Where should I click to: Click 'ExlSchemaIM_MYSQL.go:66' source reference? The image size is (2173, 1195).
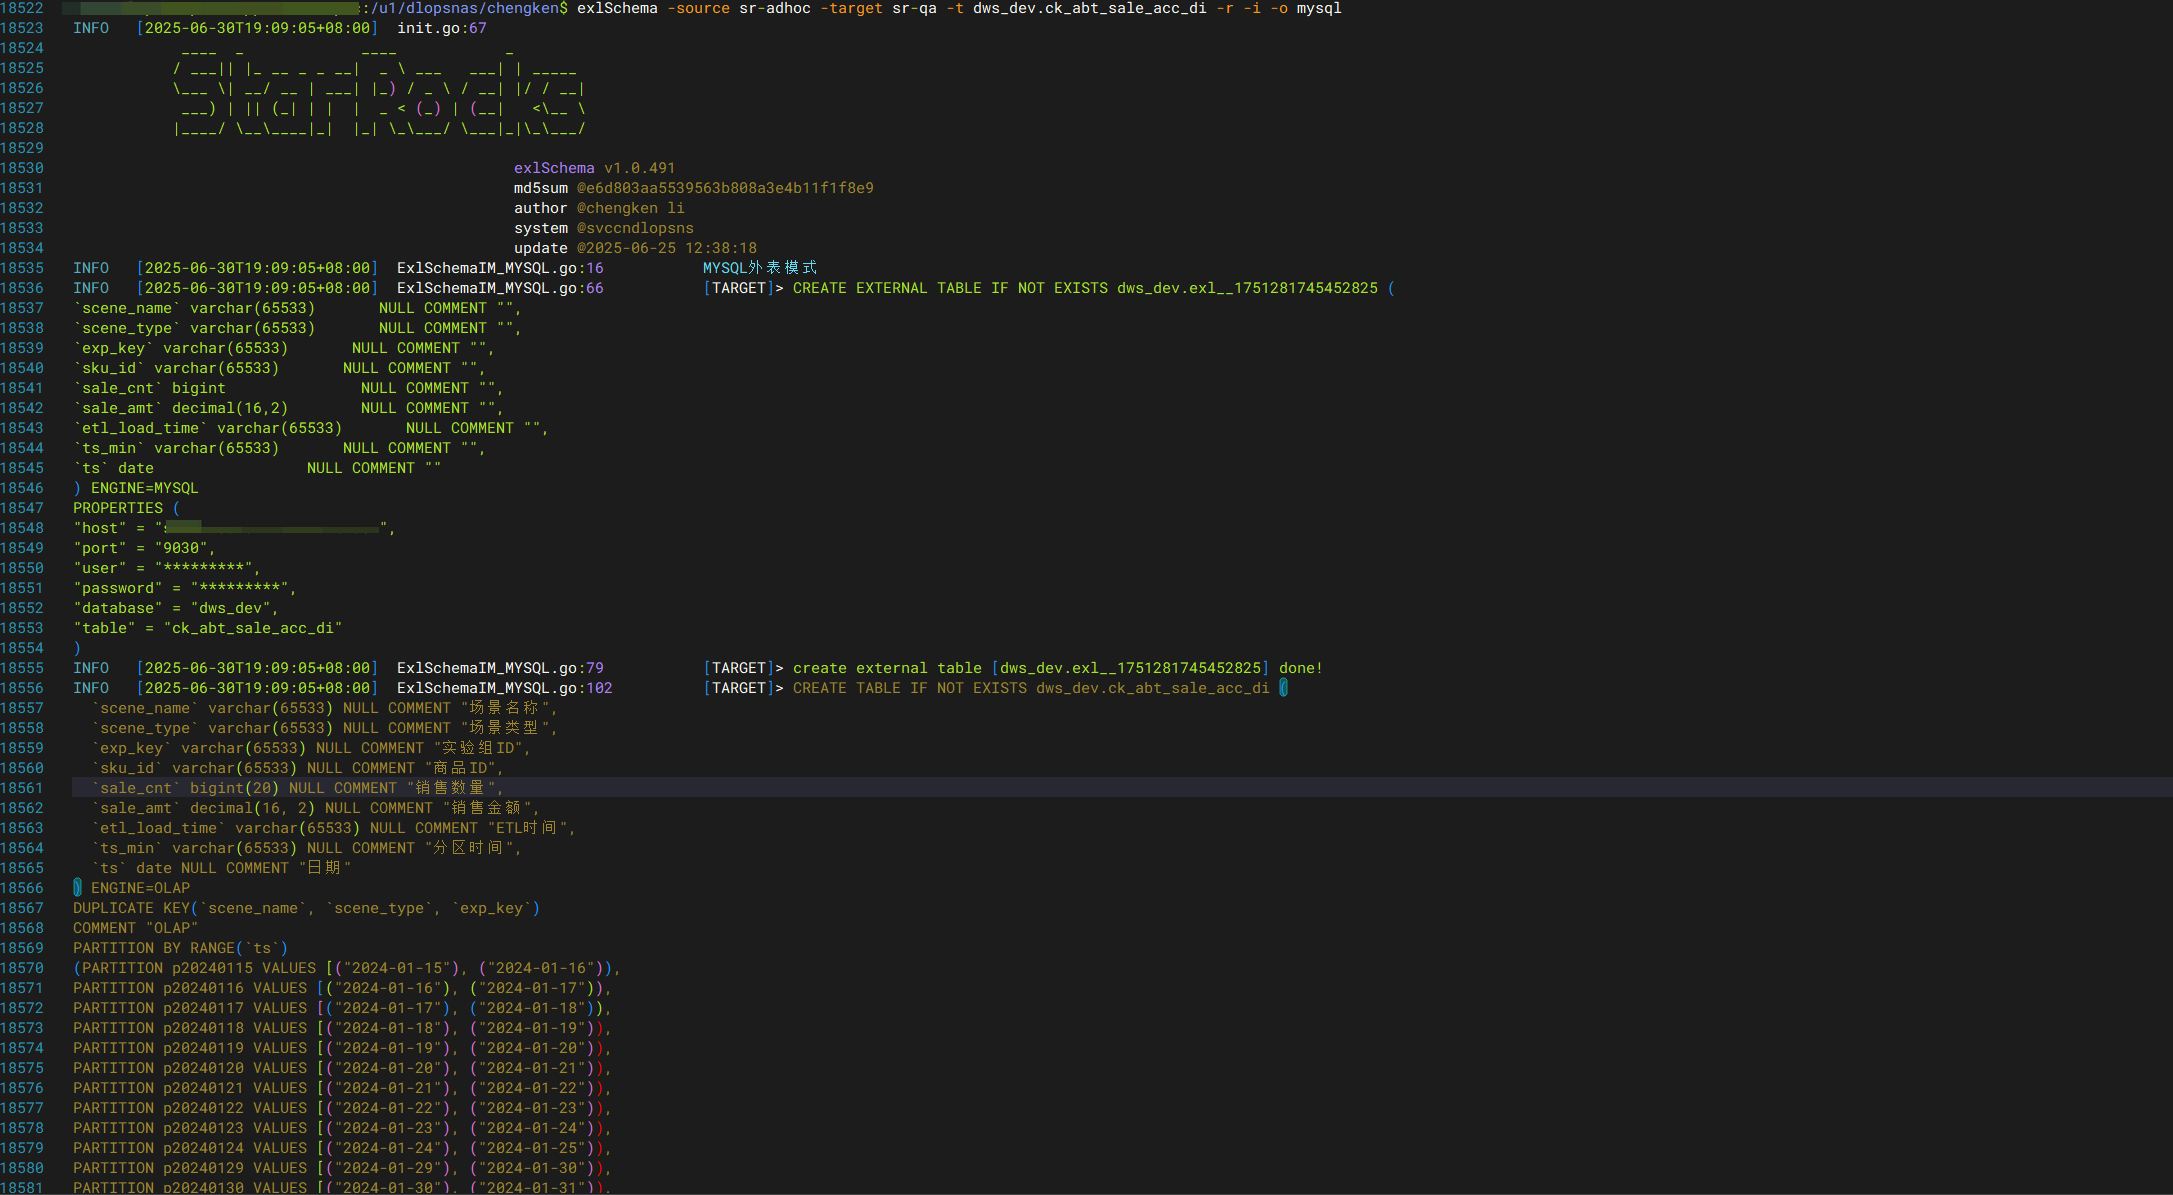[x=500, y=288]
